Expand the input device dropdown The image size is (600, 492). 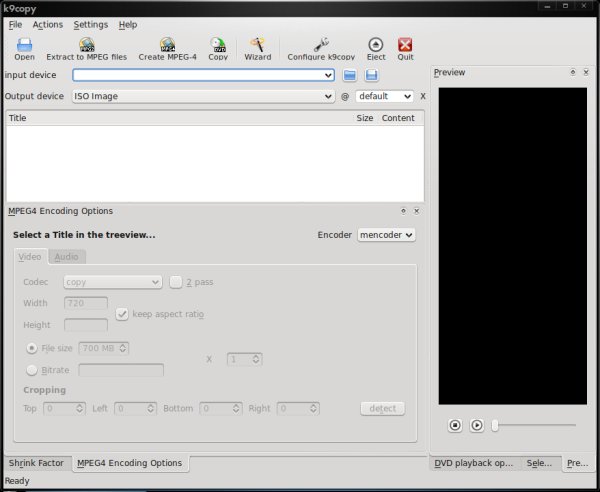(328, 75)
